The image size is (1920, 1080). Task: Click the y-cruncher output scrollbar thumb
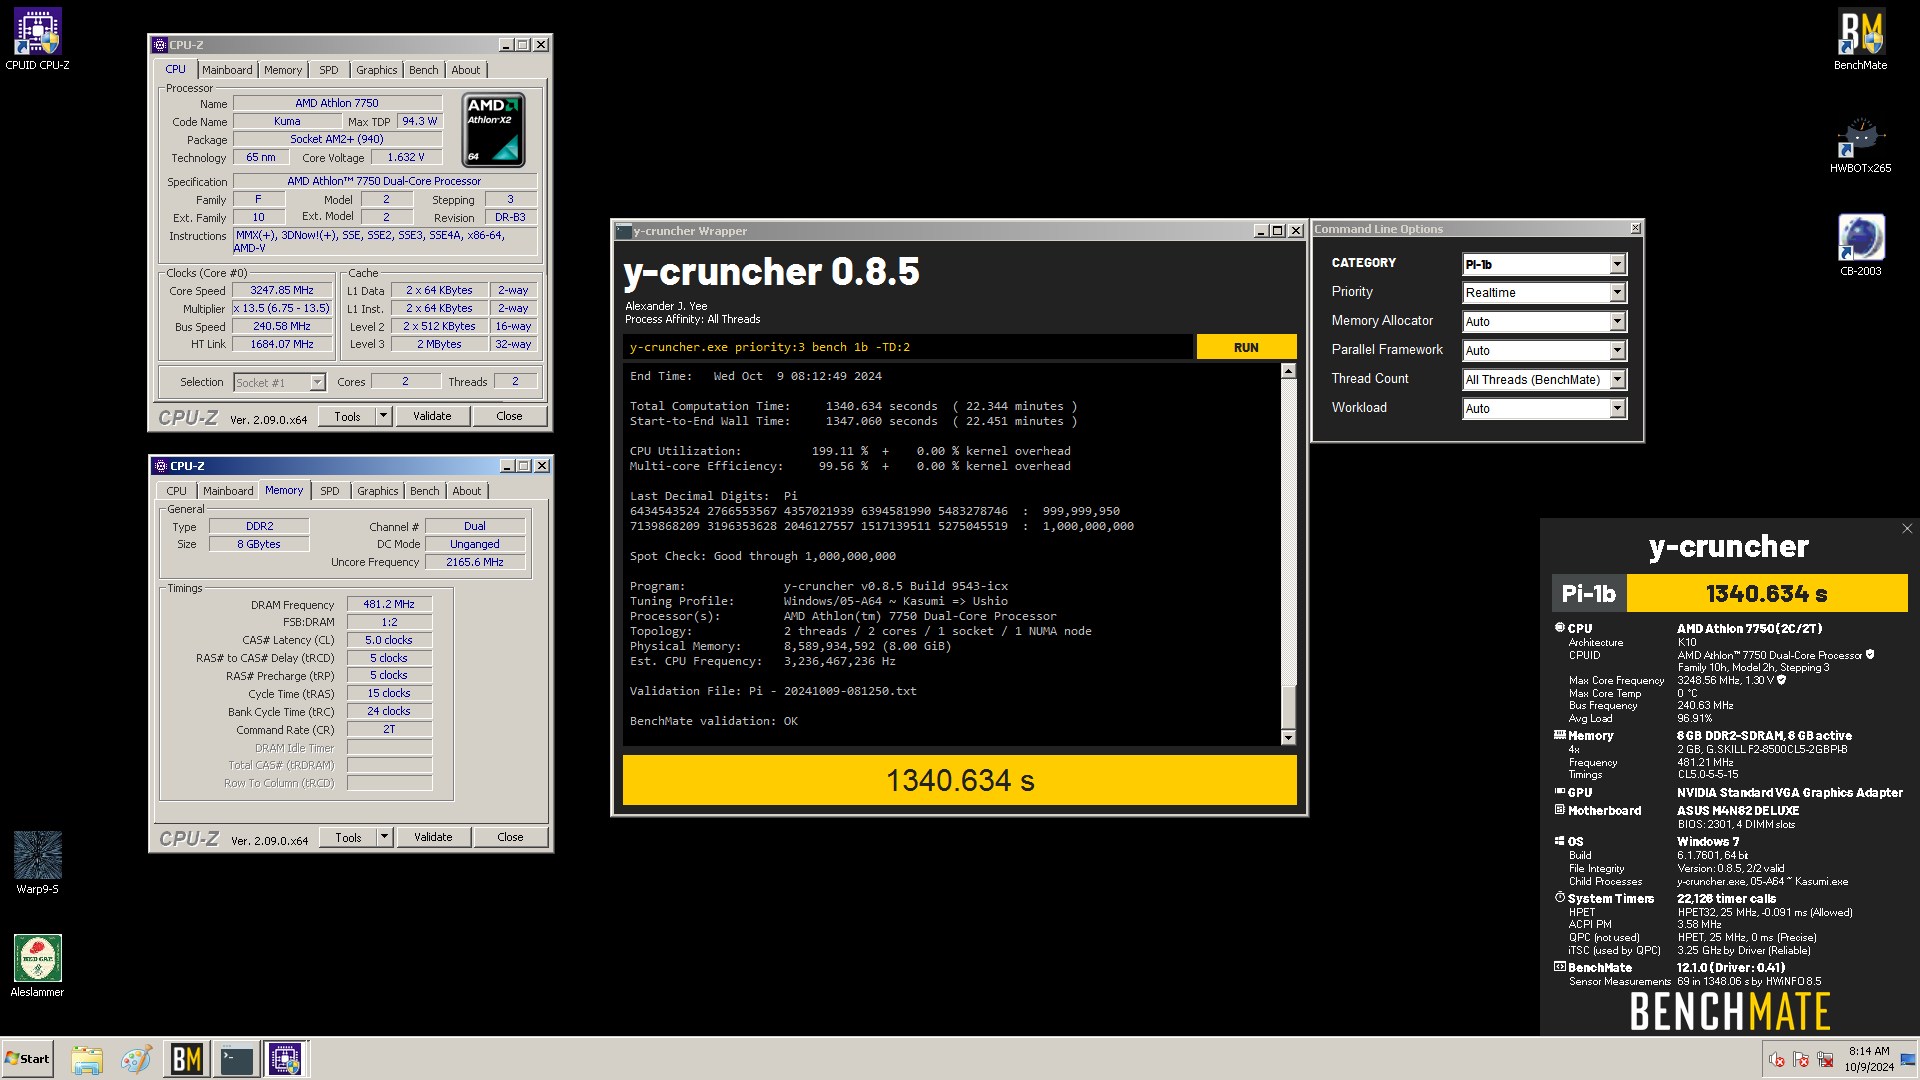click(x=1288, y=708)
